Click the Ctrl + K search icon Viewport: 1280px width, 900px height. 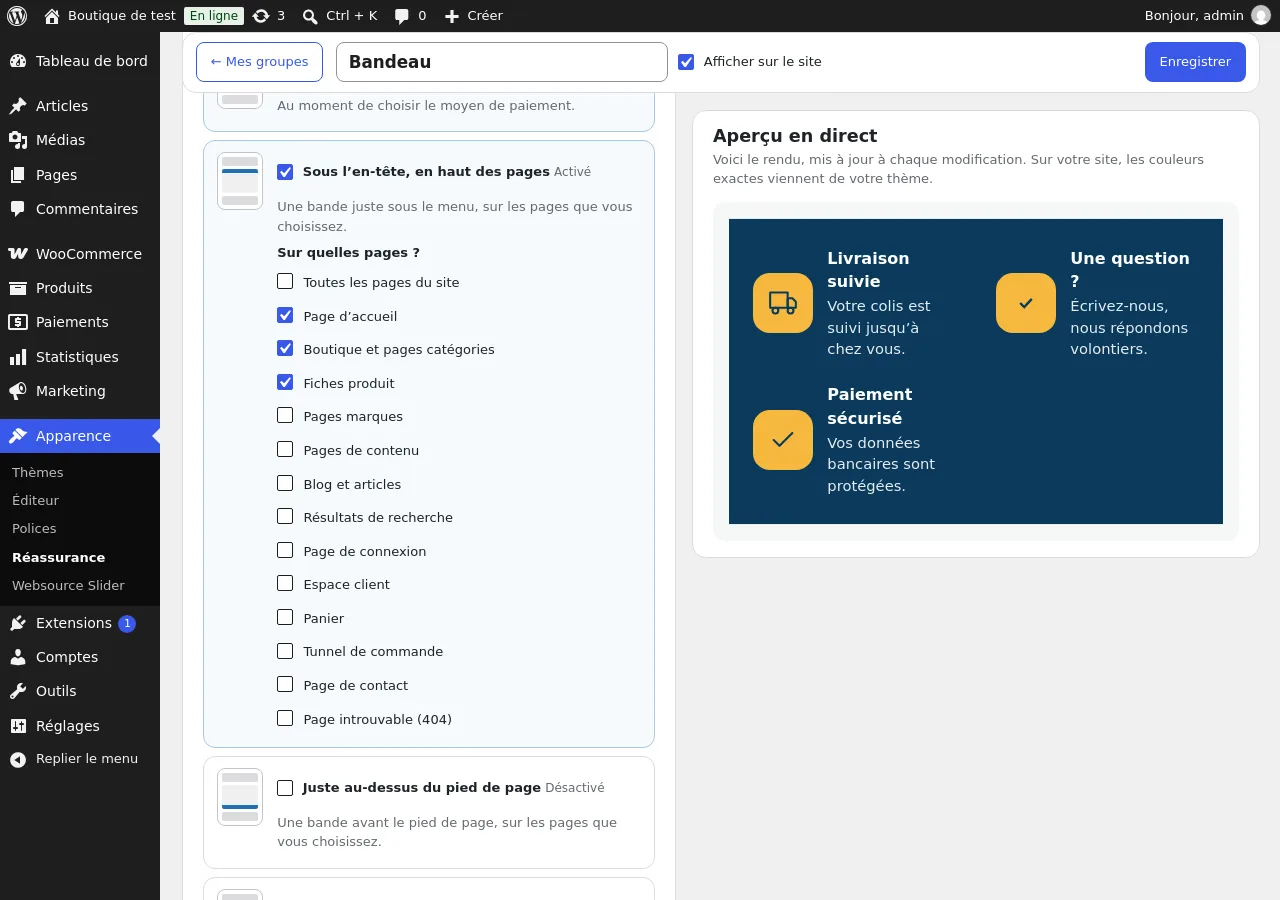point(310,16)
